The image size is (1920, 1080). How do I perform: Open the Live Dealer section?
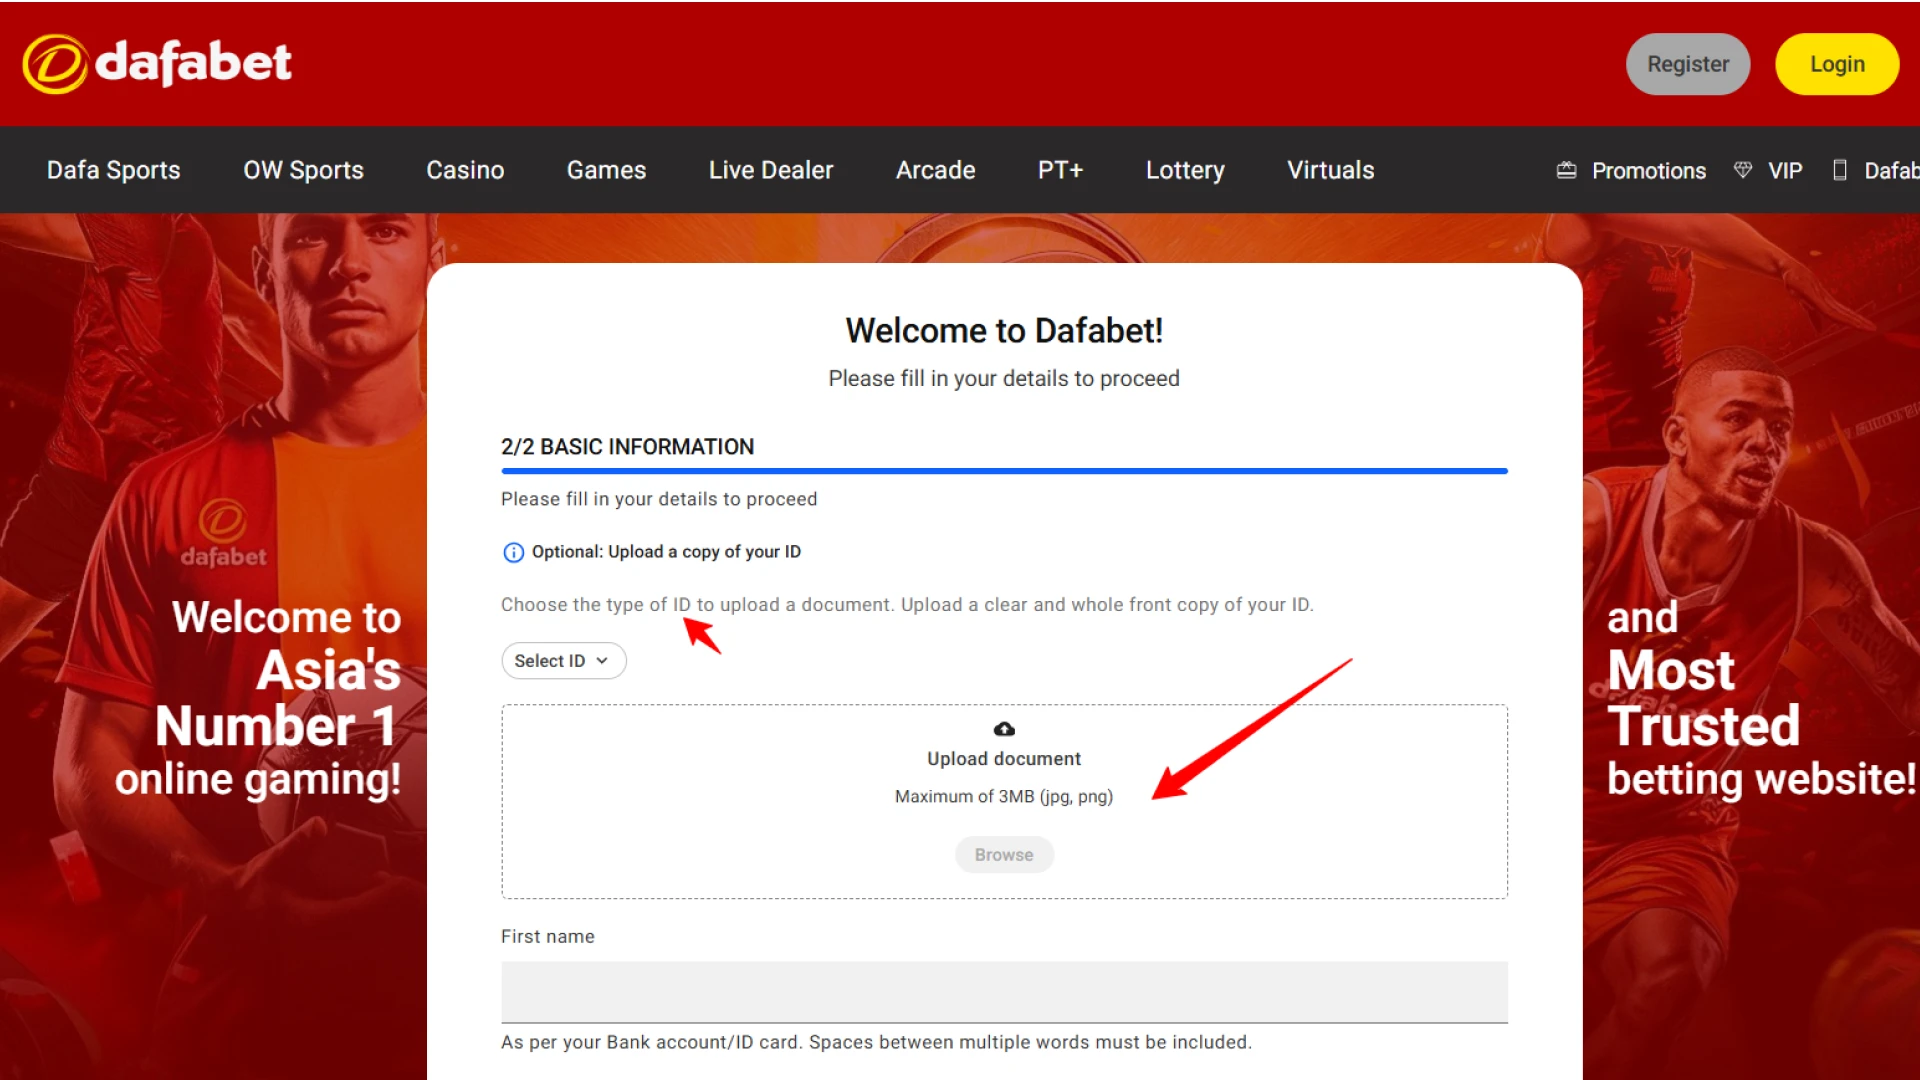pyautogui.click(x=770, y=170)
